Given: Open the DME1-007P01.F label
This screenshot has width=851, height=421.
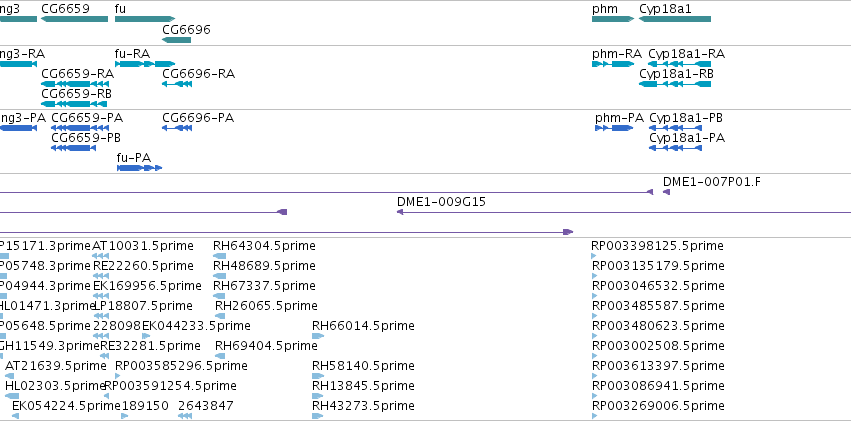Looking at the screenshot, I should click(712, 182).
